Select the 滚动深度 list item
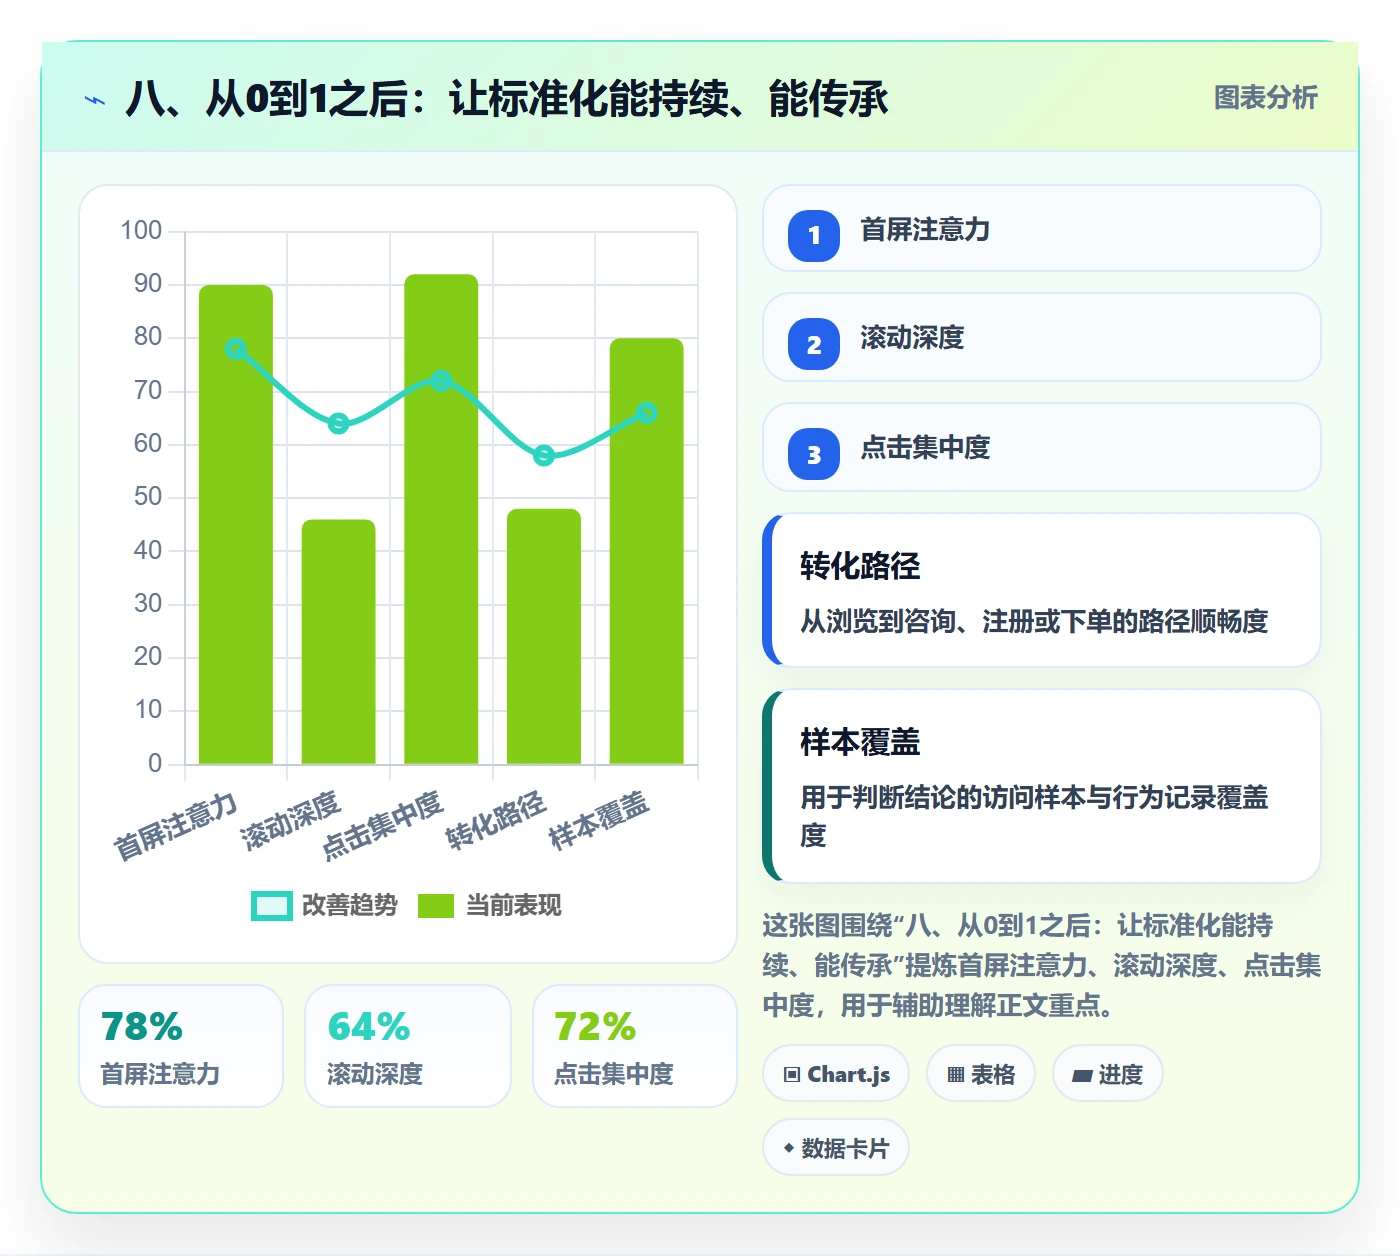 click(1042, 338)
